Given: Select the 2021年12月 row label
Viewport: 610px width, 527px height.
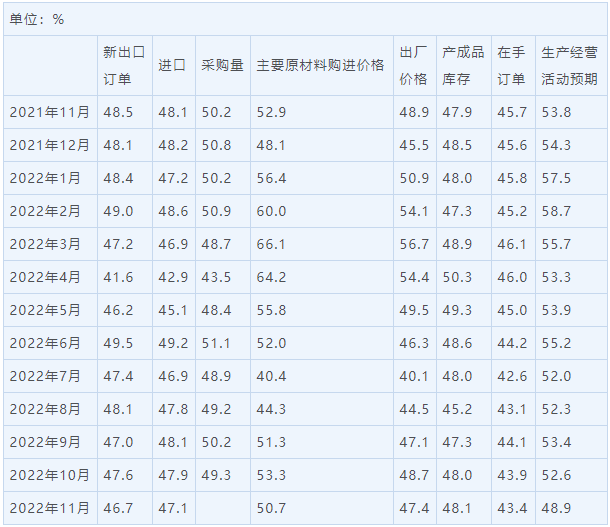Looking at the screenshot, I should tap(49, 145).
